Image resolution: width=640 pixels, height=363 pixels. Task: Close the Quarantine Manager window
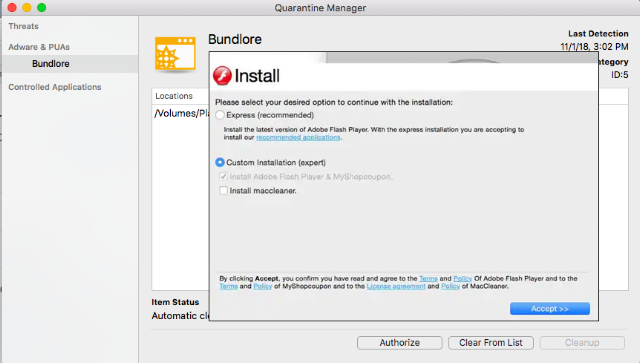12,7
